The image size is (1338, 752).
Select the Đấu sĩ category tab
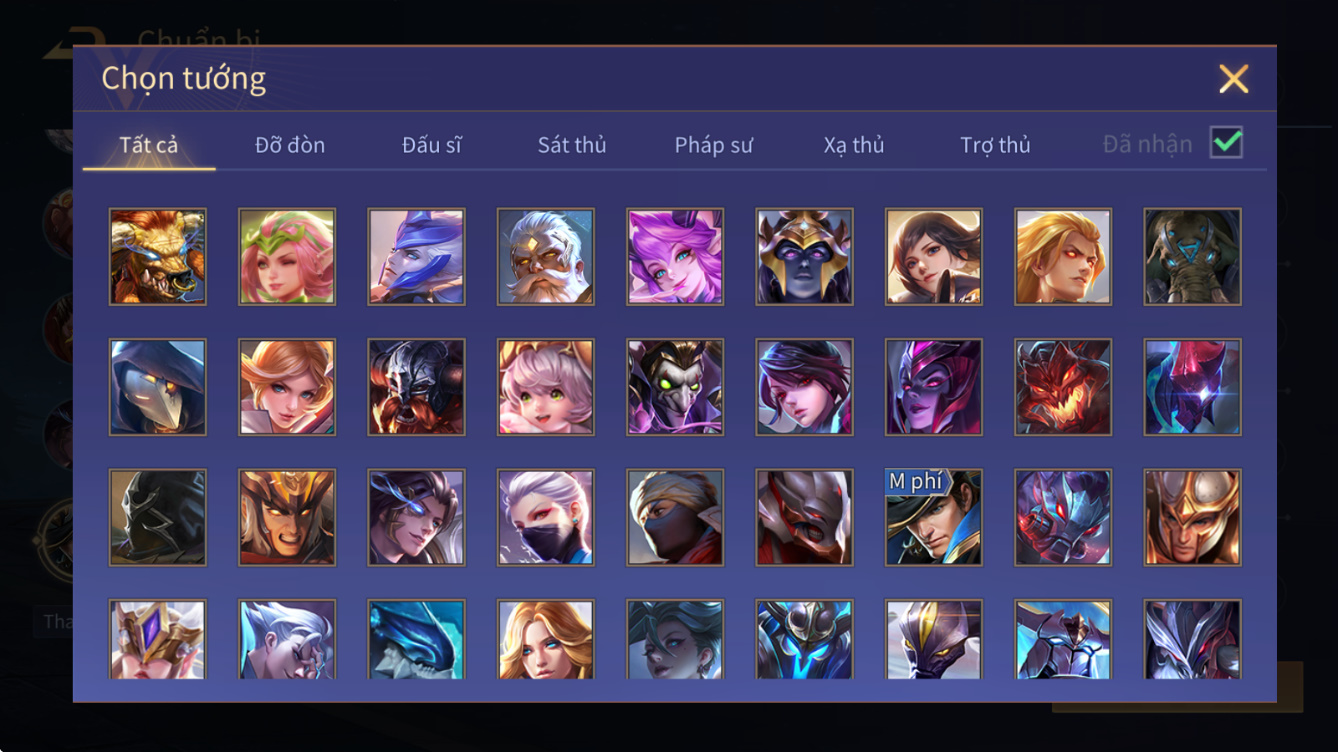click(x=432, y=145)
